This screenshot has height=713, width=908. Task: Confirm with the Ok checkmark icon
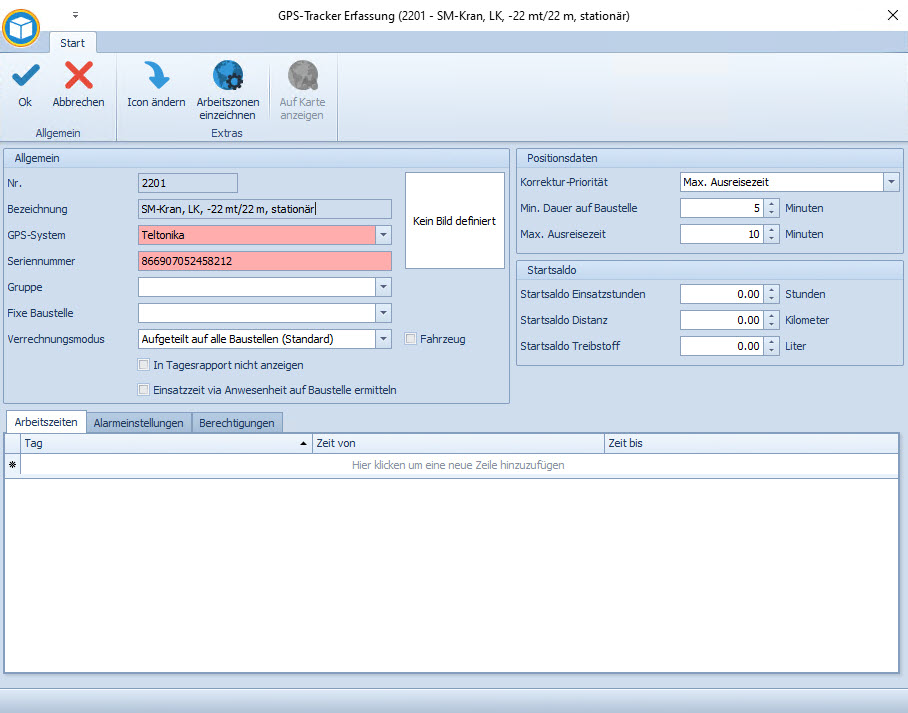[25, 76]
